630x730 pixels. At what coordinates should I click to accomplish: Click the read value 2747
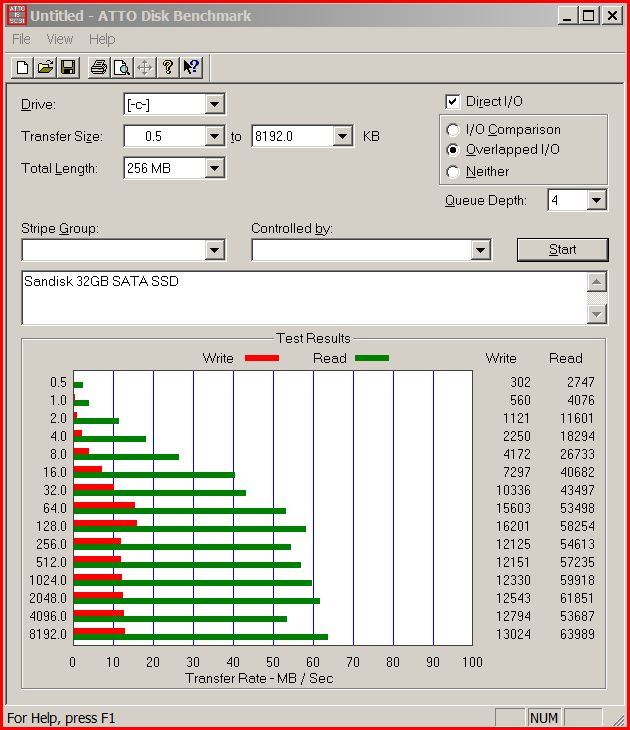pos(581,382)
